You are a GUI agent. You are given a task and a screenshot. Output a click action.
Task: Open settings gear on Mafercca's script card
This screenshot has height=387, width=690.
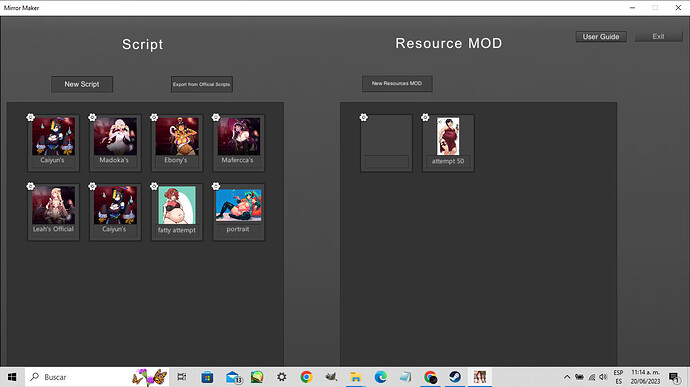click(216, 117)
